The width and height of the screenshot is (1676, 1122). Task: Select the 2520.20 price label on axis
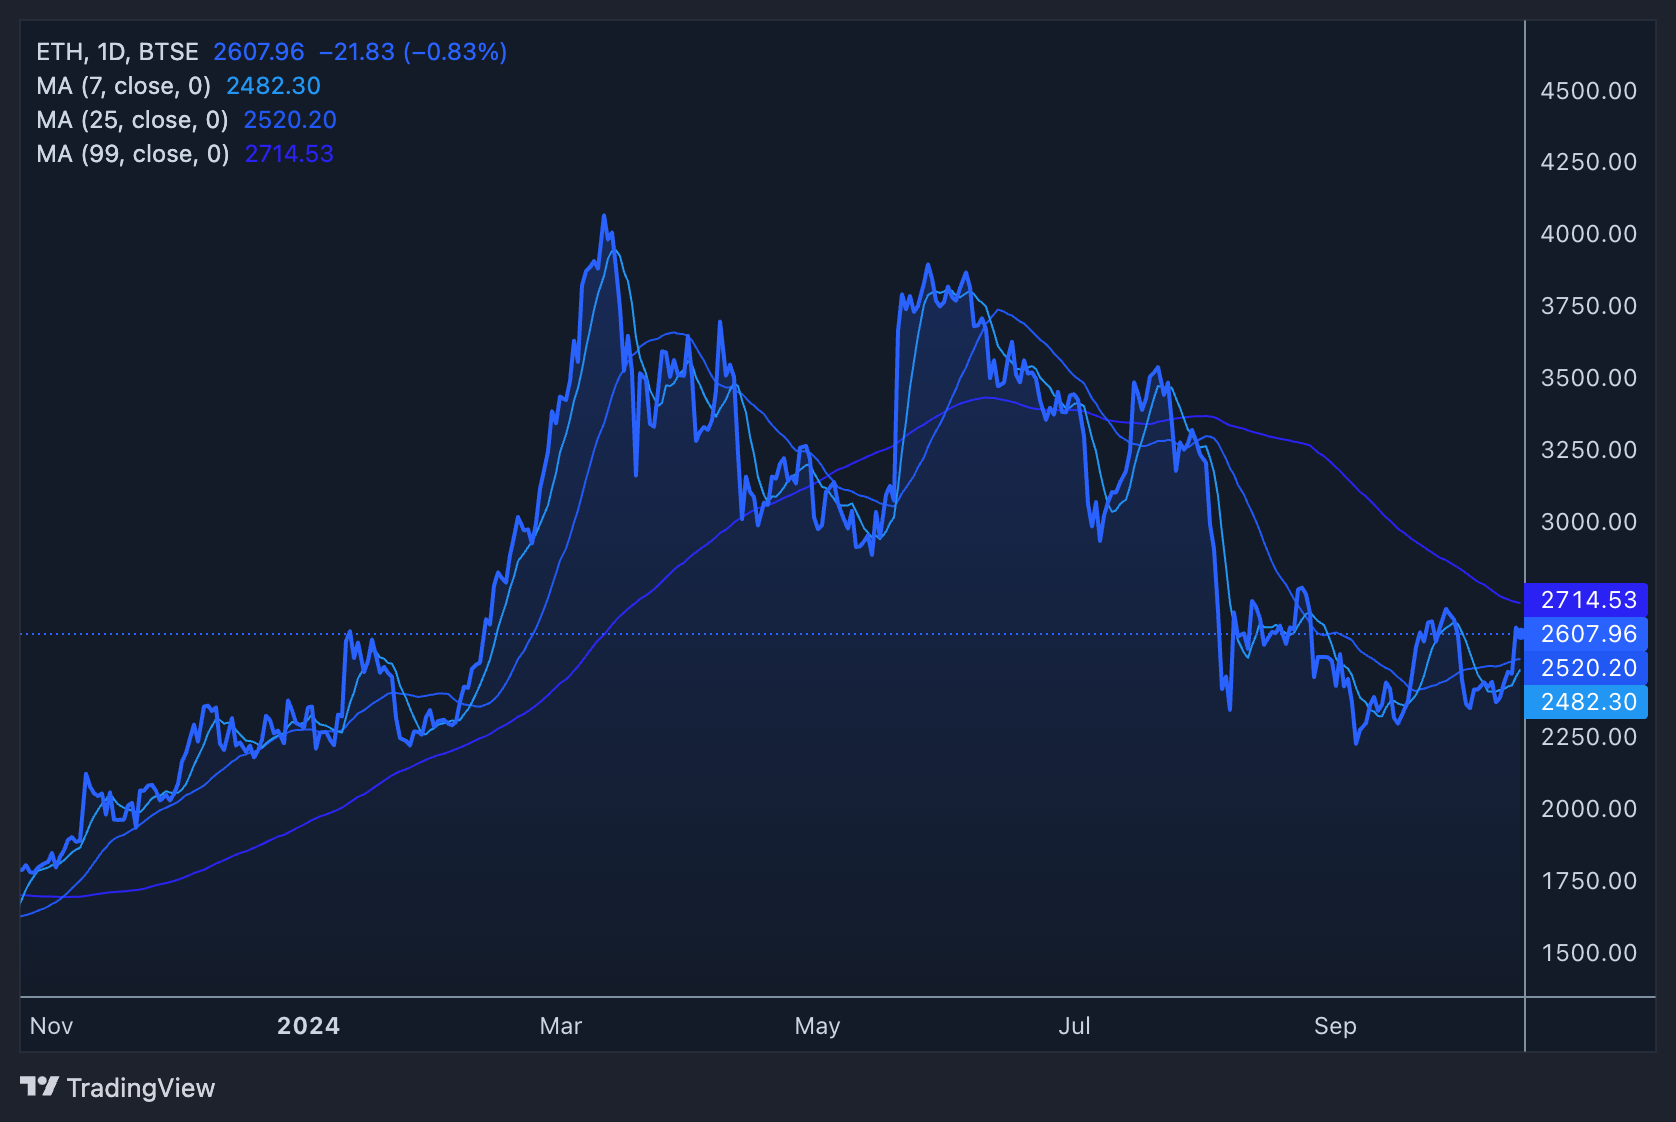tap(1587, 668)
